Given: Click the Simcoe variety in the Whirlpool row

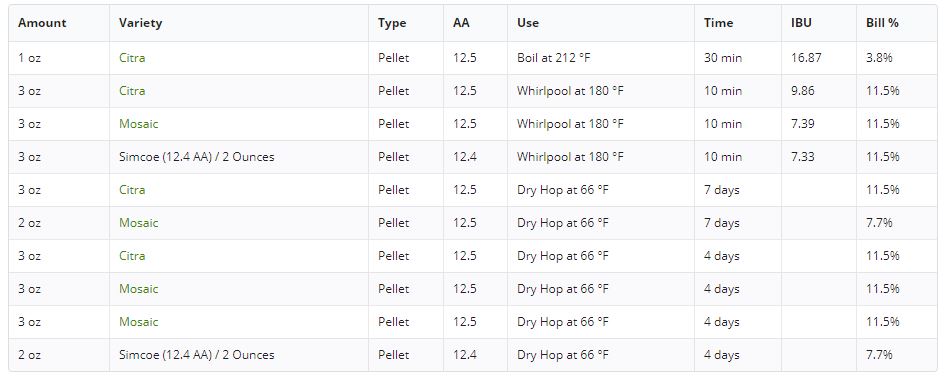Looking at the screenshot, I should [x=197, y=157].
